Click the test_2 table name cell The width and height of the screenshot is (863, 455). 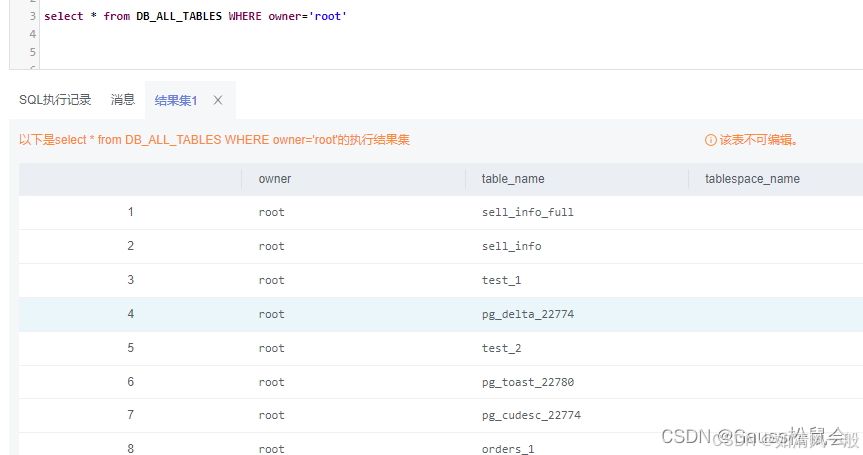coord(501,348)
